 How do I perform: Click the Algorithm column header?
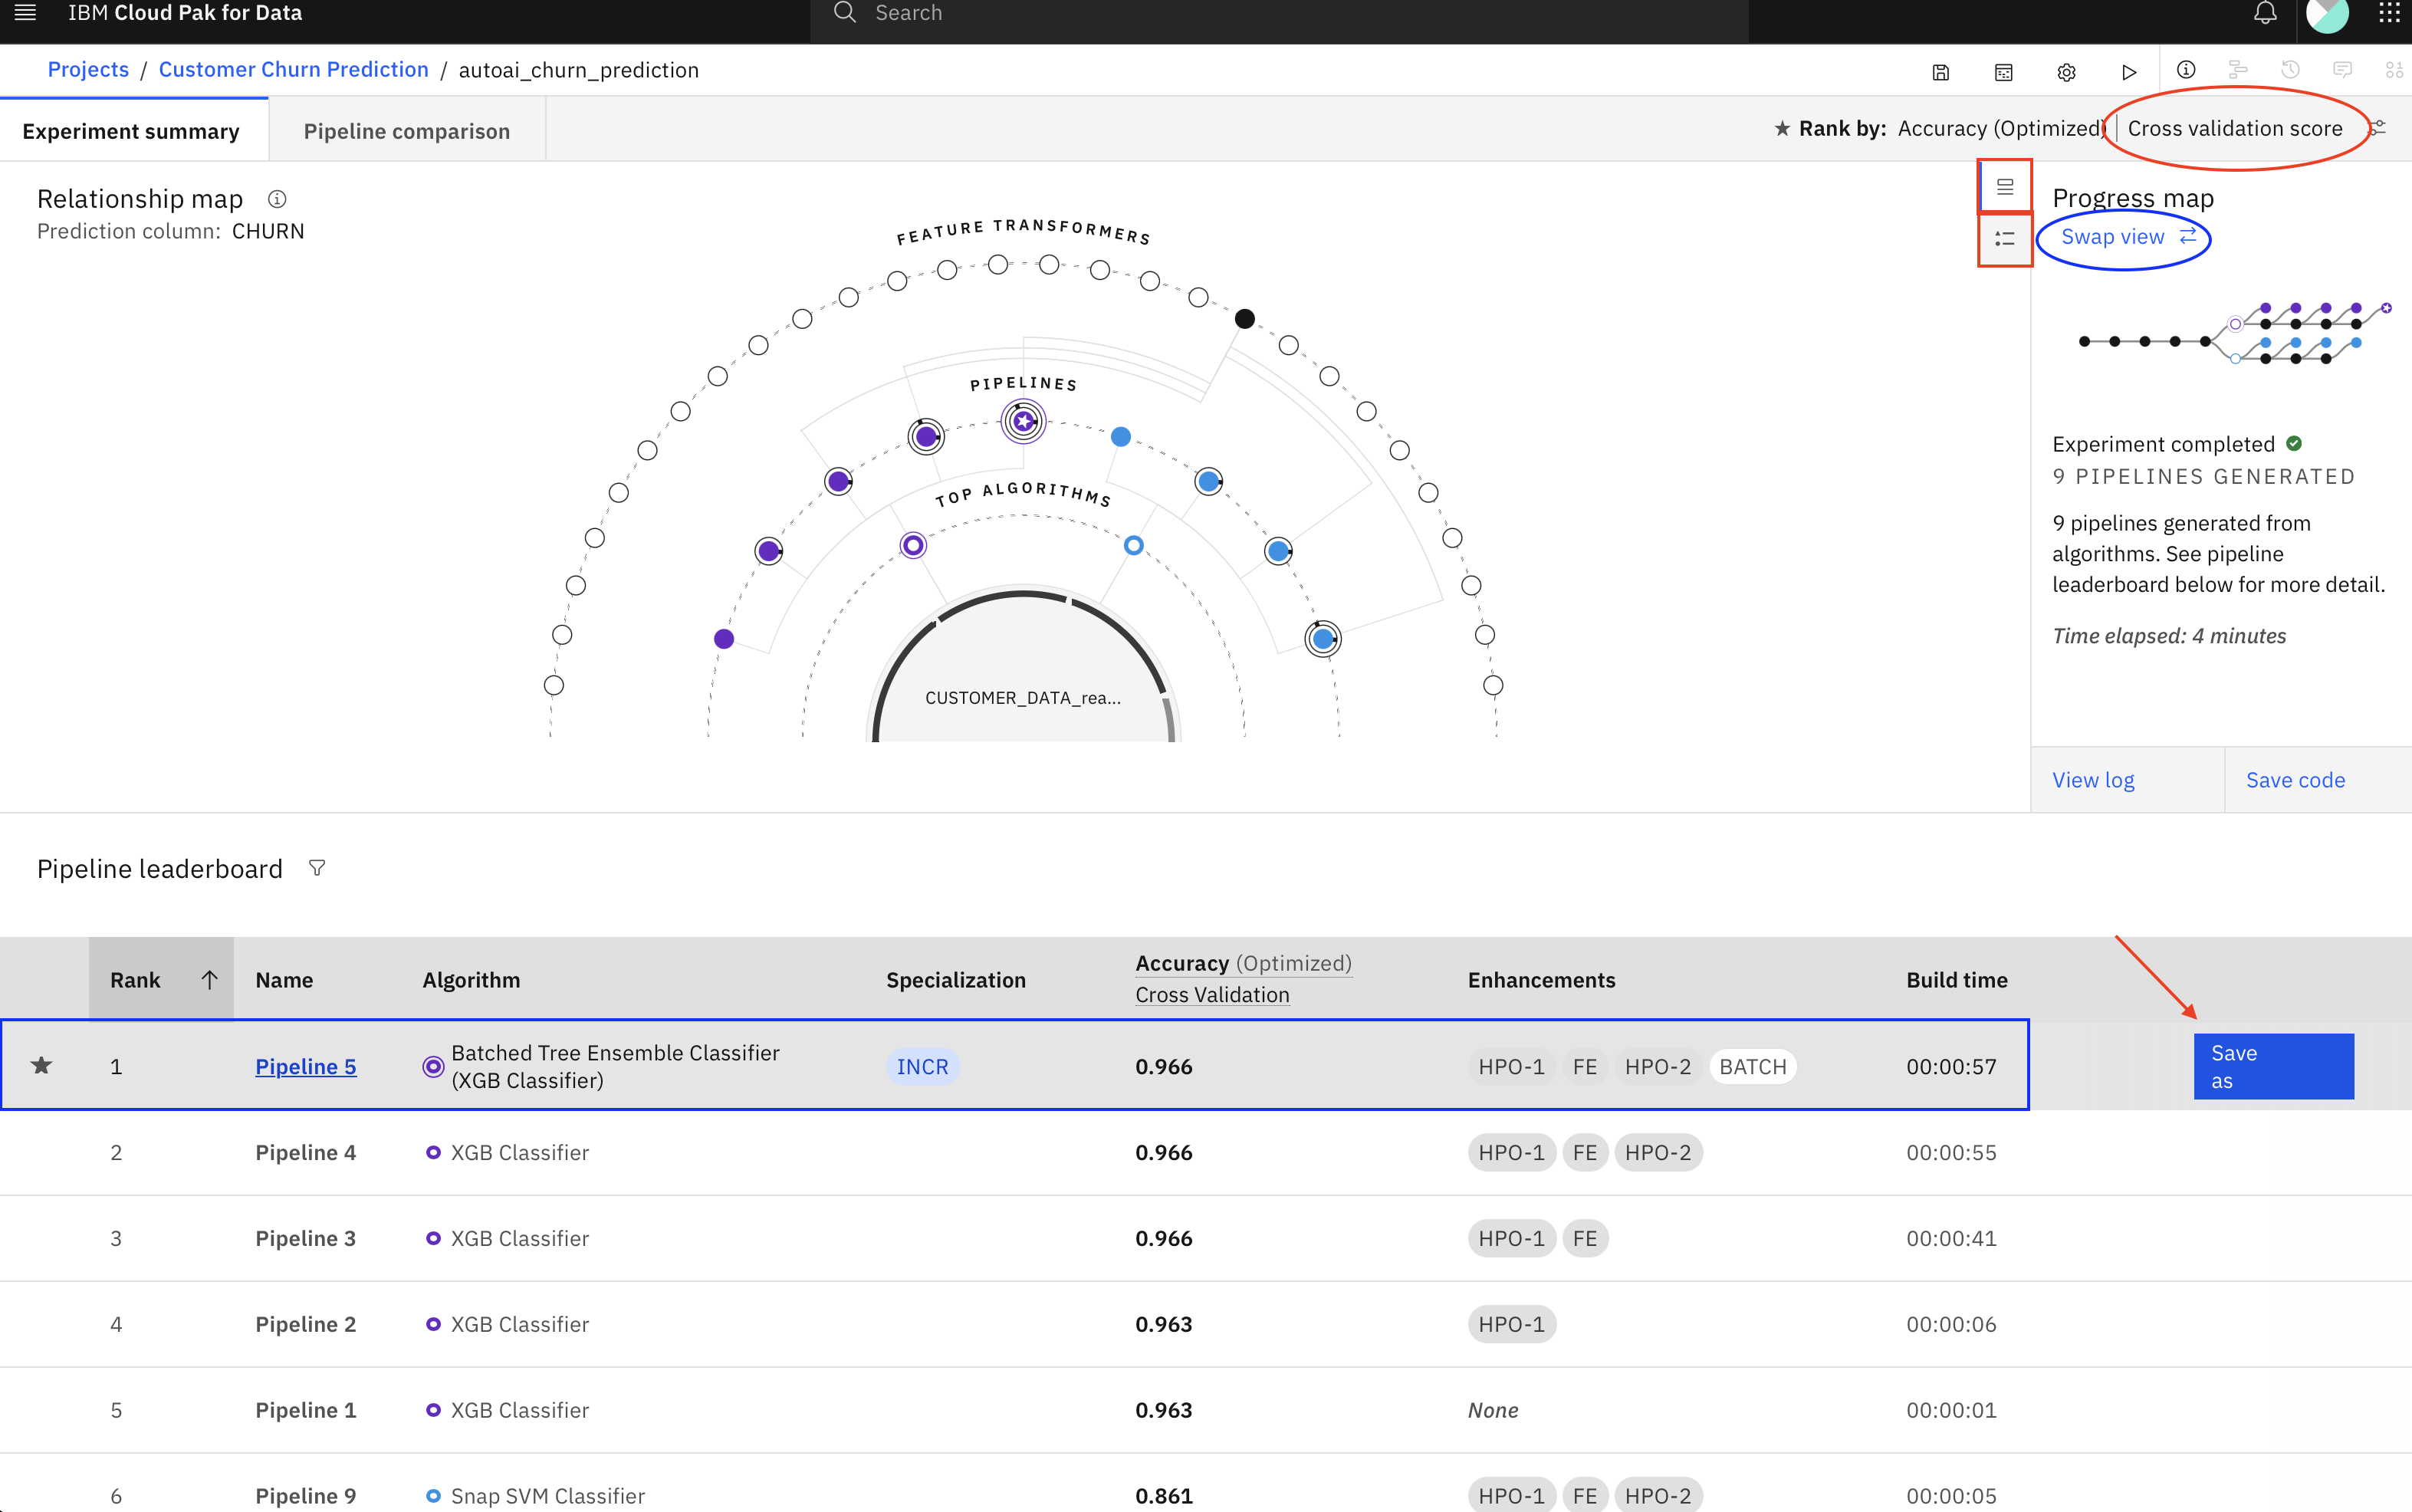coord(471,980)
